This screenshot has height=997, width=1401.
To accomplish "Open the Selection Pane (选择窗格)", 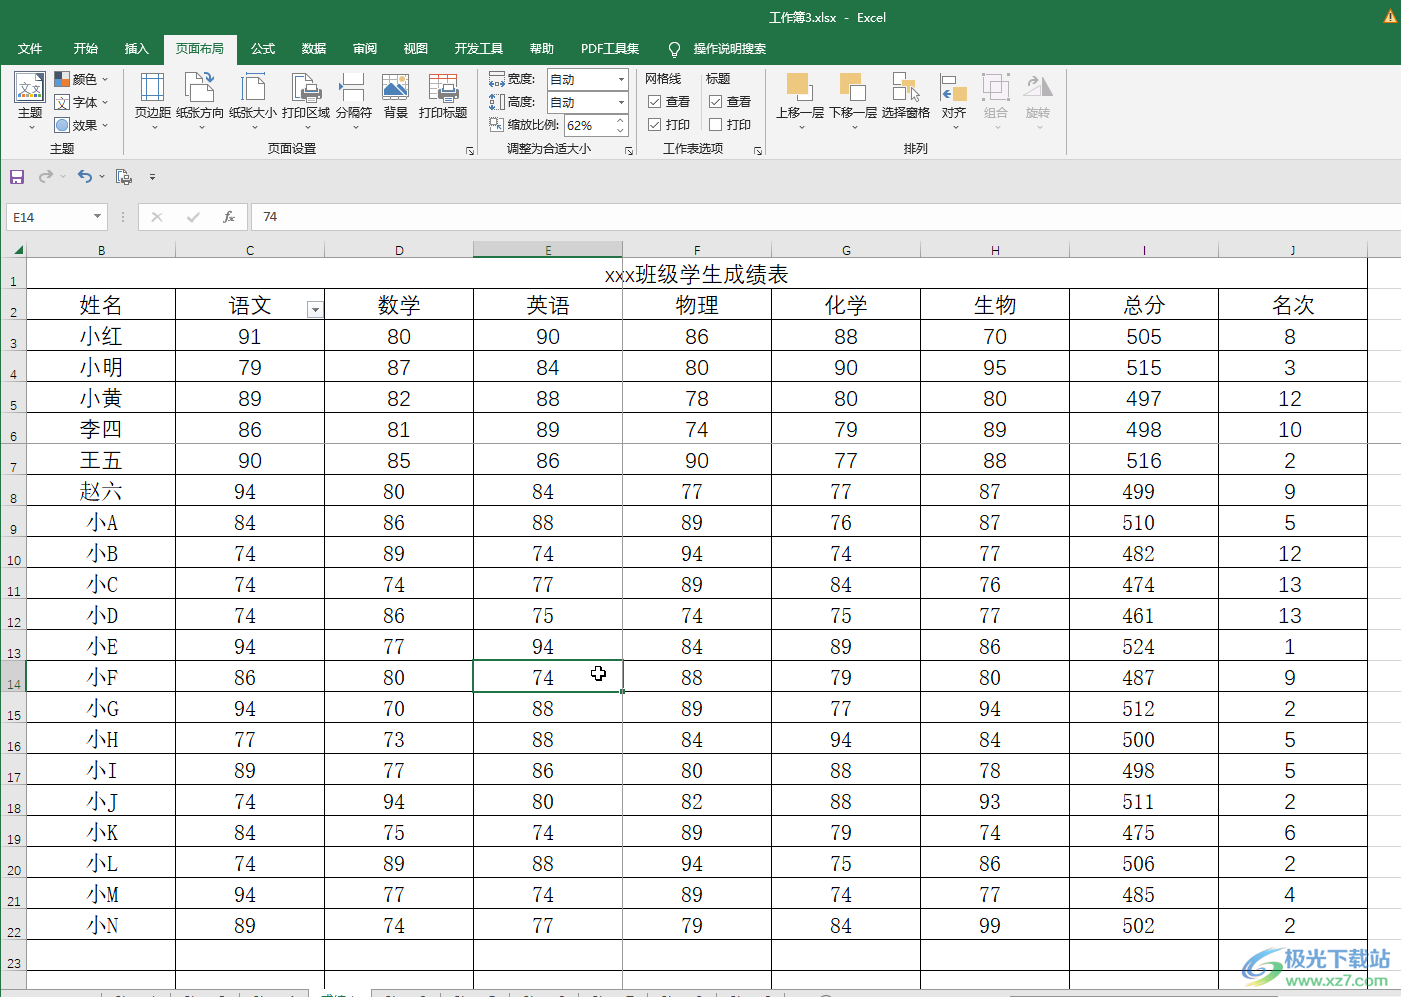I will pos(906,102).
